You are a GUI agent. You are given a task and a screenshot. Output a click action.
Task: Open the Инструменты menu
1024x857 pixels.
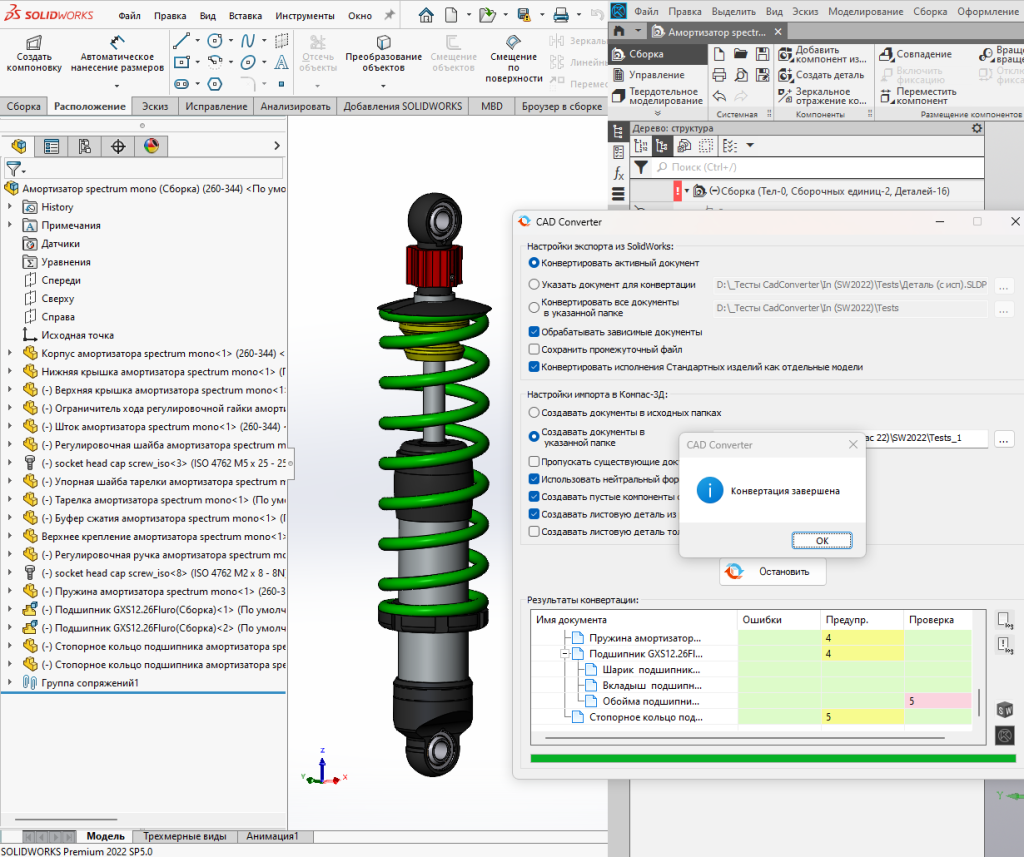pyautogui.click(x=305, y=15)
